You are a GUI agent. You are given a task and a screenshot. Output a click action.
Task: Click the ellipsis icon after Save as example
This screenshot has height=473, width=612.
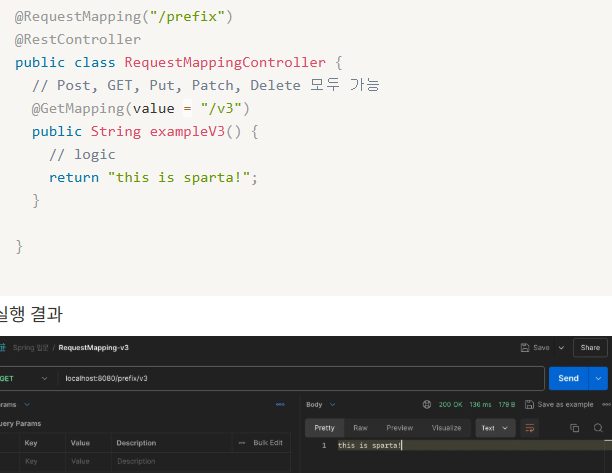click(x=606, y=404)
